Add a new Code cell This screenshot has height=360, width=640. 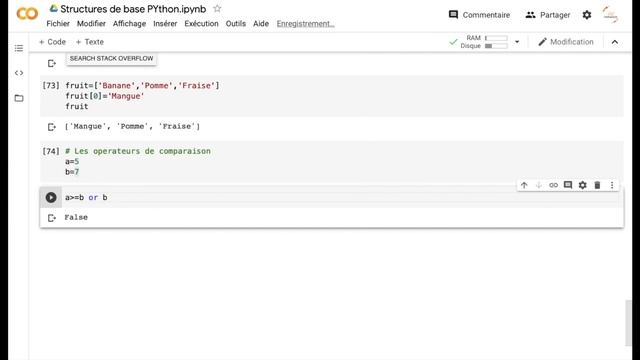click(x=52, y=42)
